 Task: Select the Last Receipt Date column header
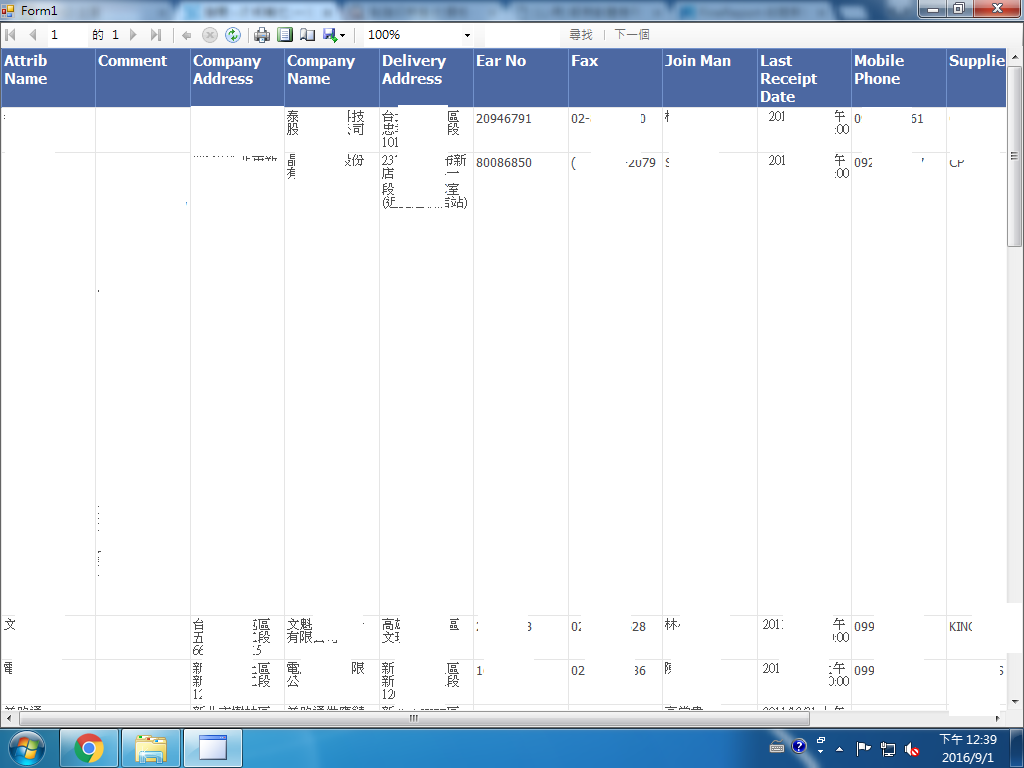pyautogui.click(x=805, y=78)
